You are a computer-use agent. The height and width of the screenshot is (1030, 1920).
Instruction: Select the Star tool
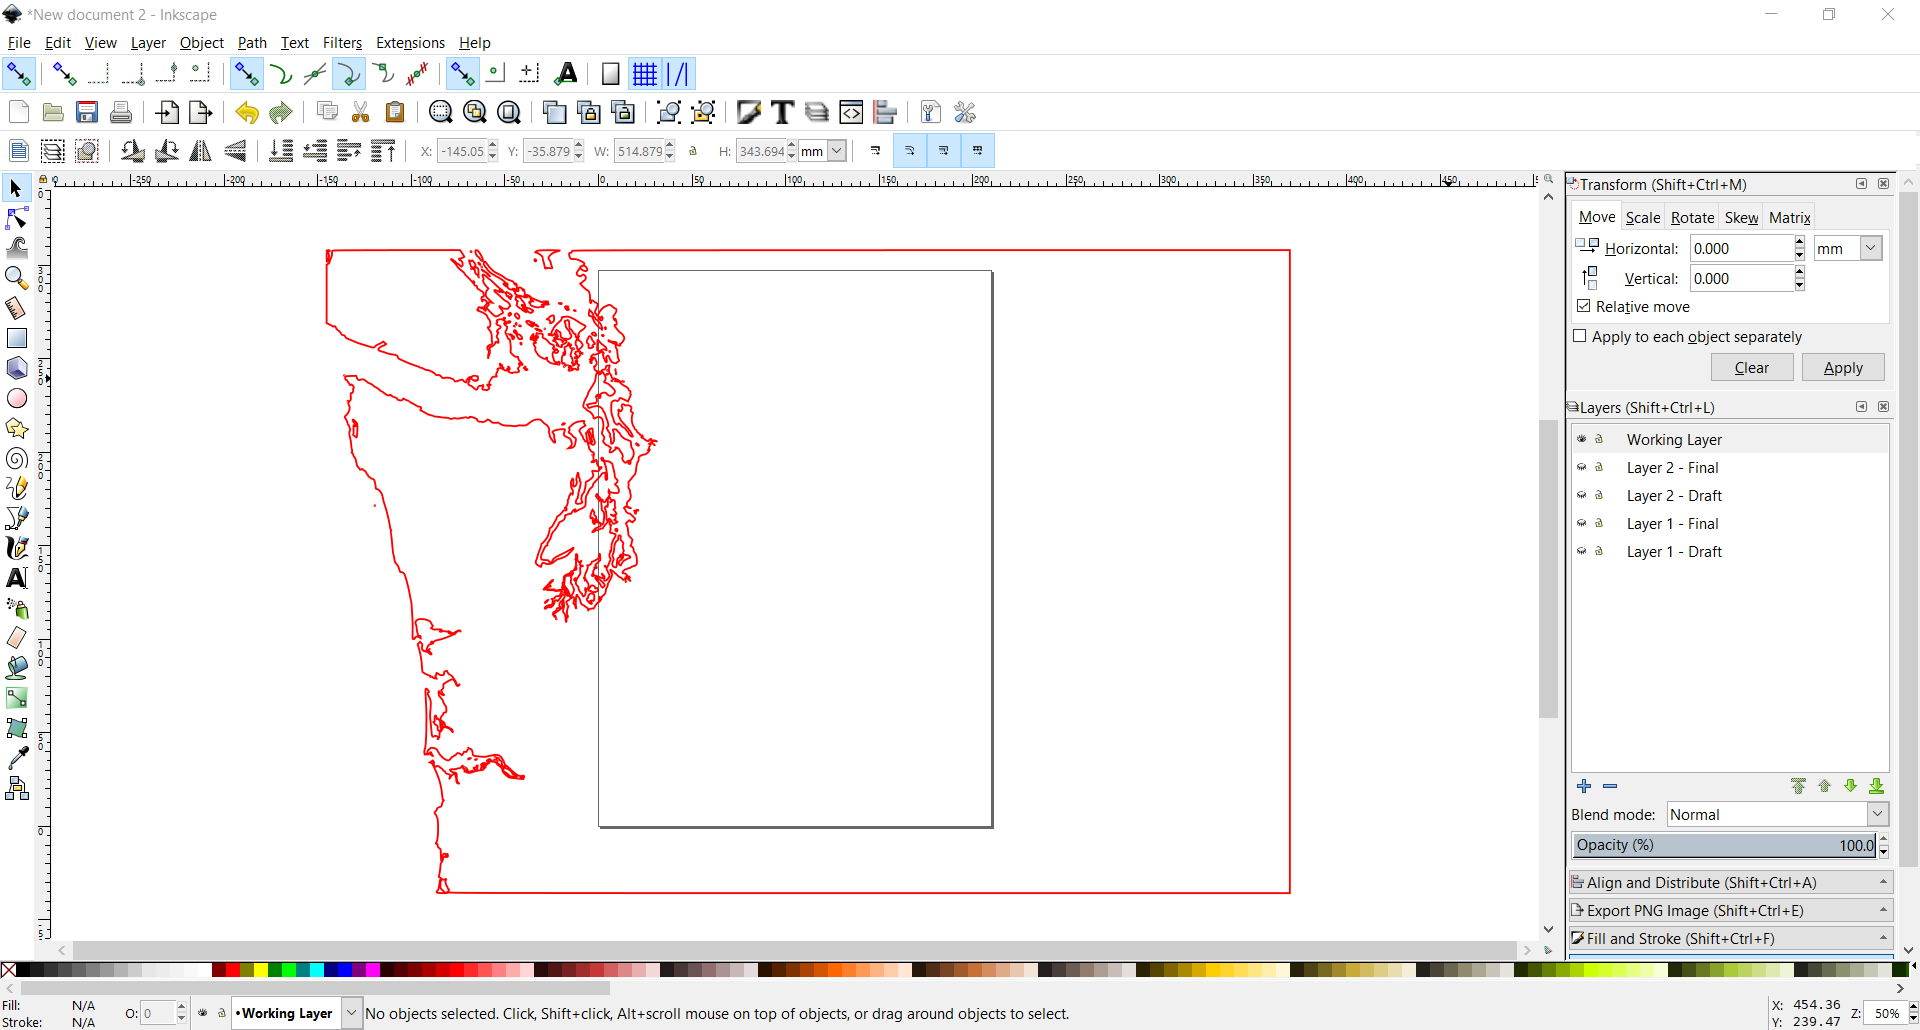[x=17, y=428]
